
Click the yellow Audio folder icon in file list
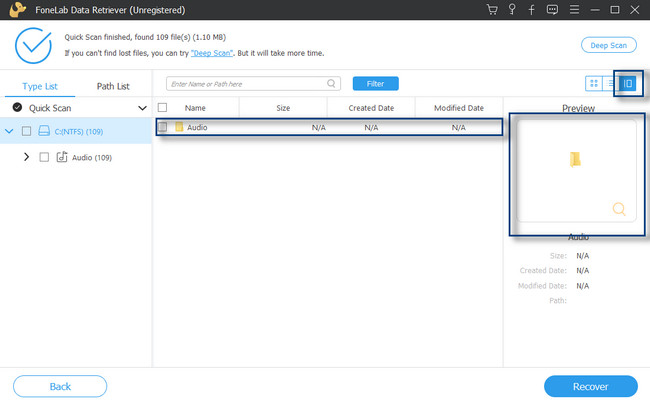[179, 127]
